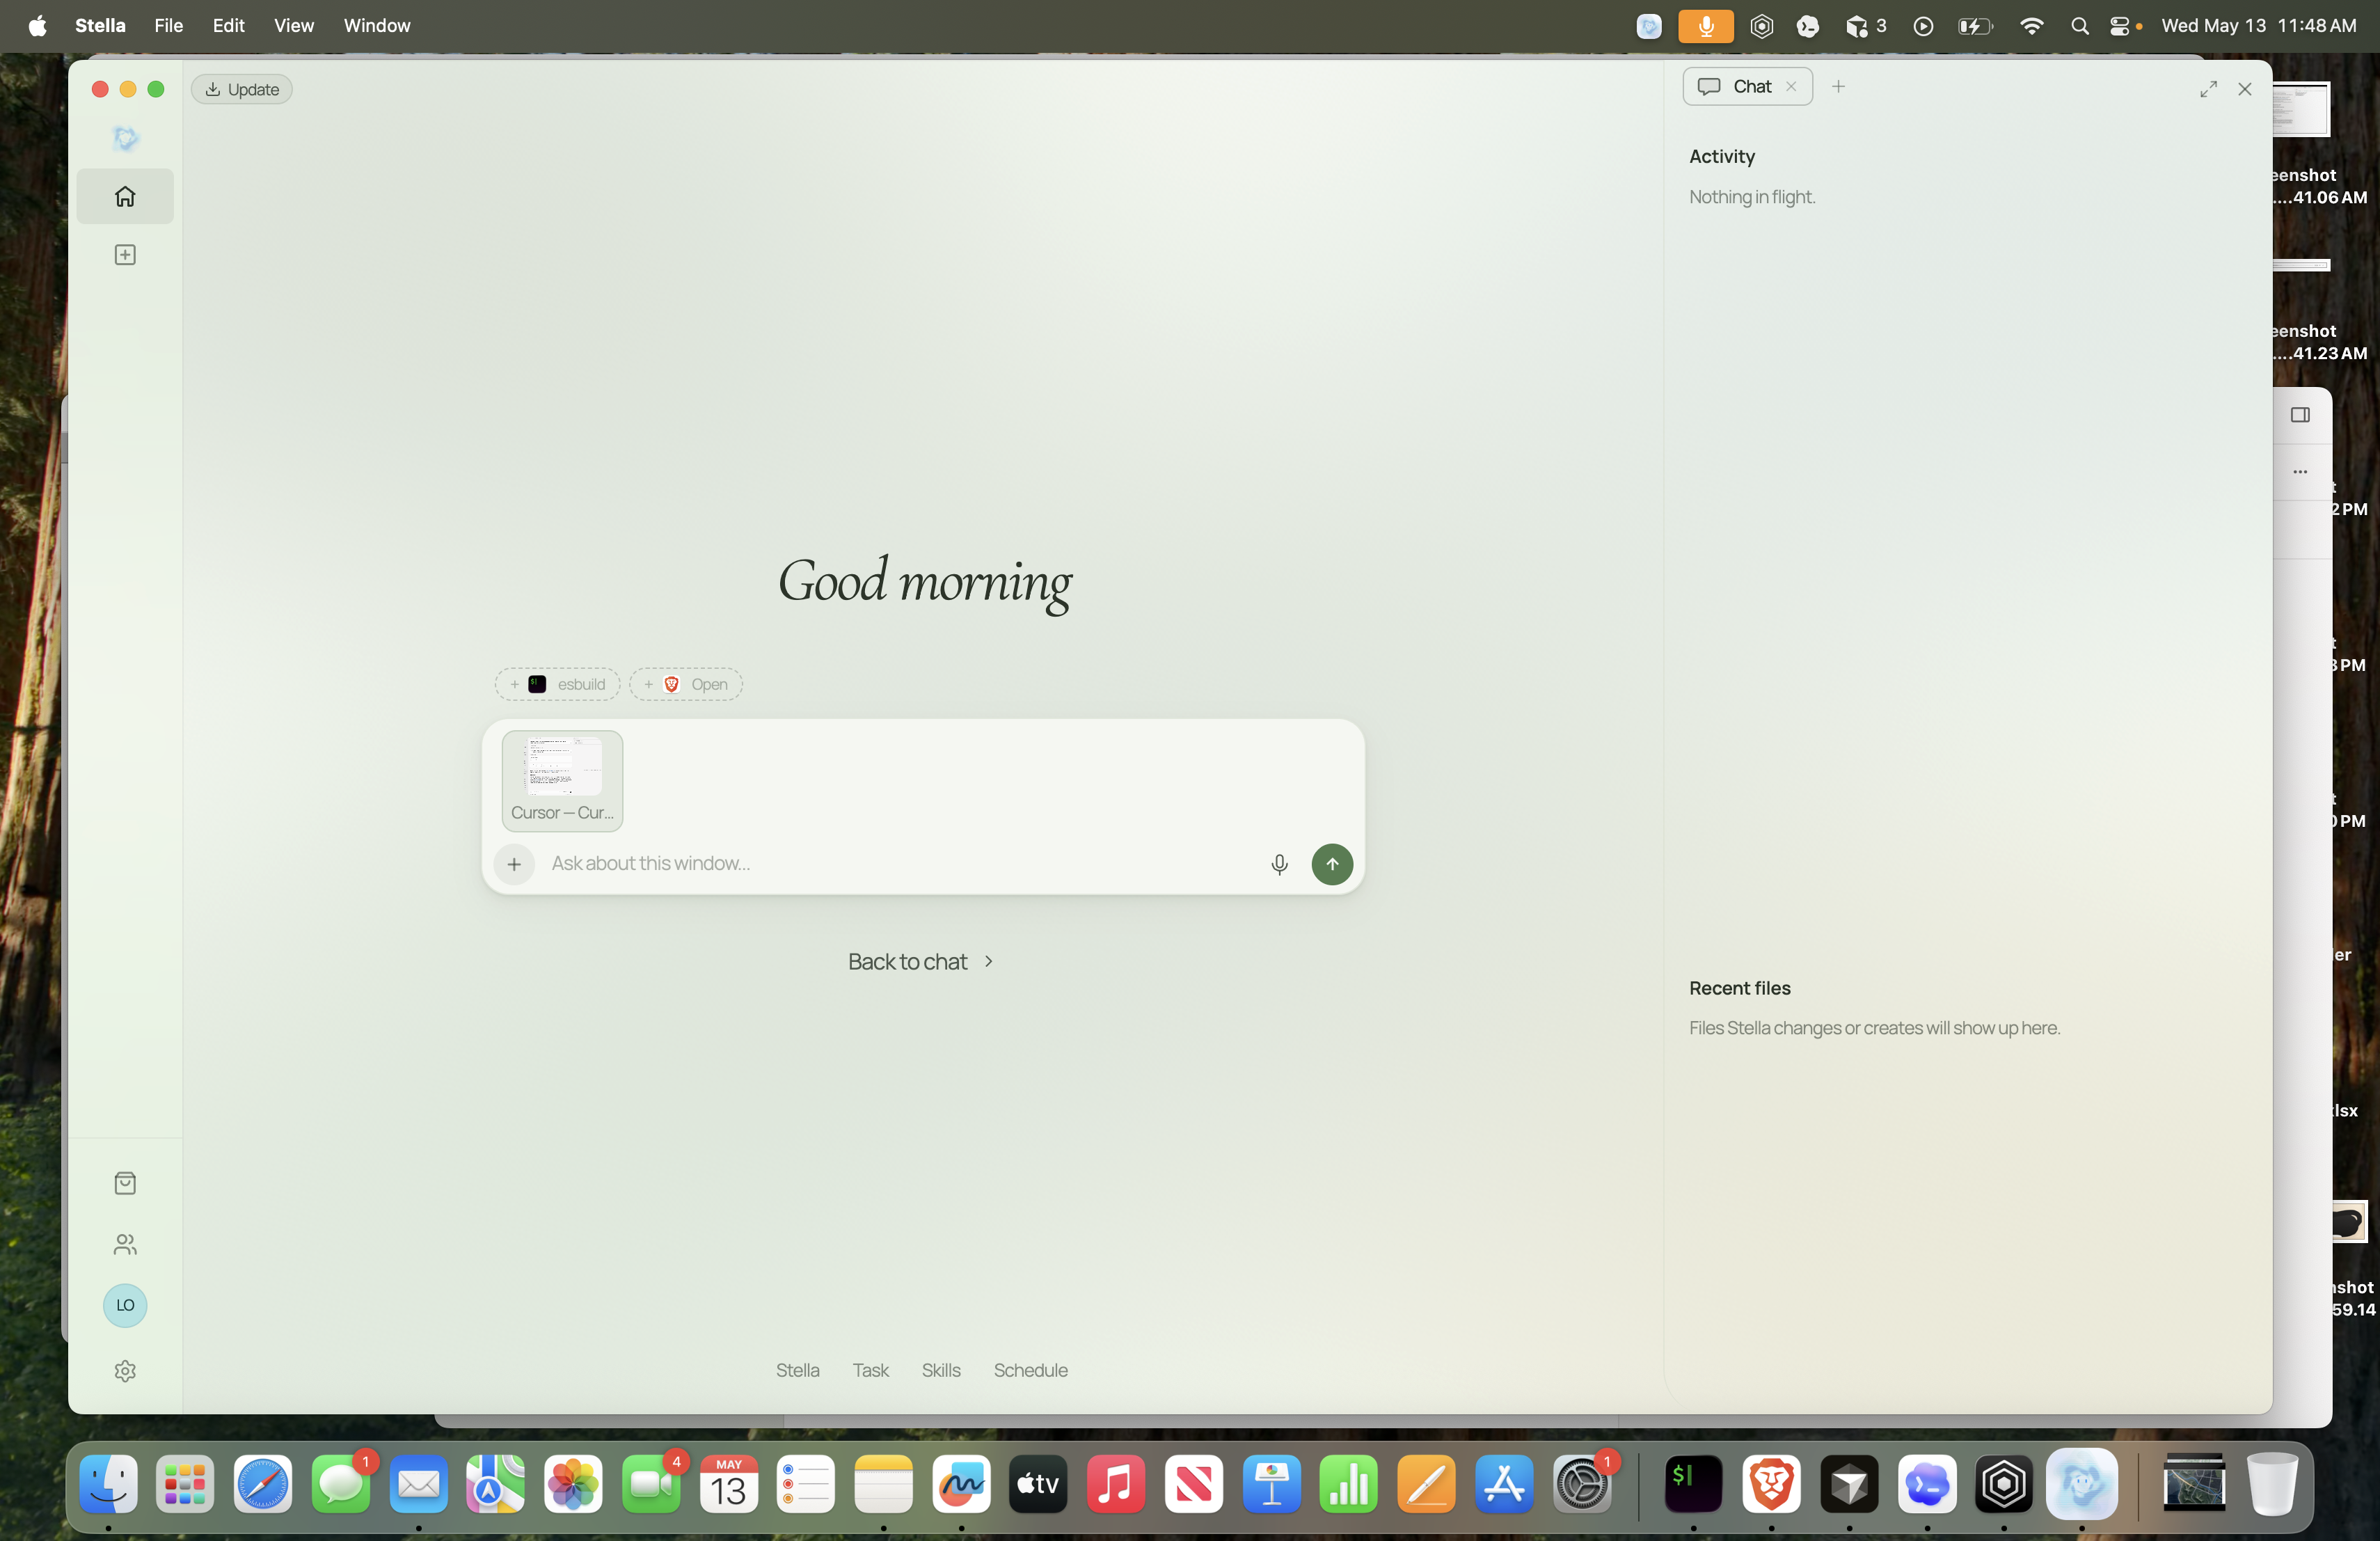Open the Stella app menu
The height and width of the screenshot is (1541, 2380).
point(100,26)
